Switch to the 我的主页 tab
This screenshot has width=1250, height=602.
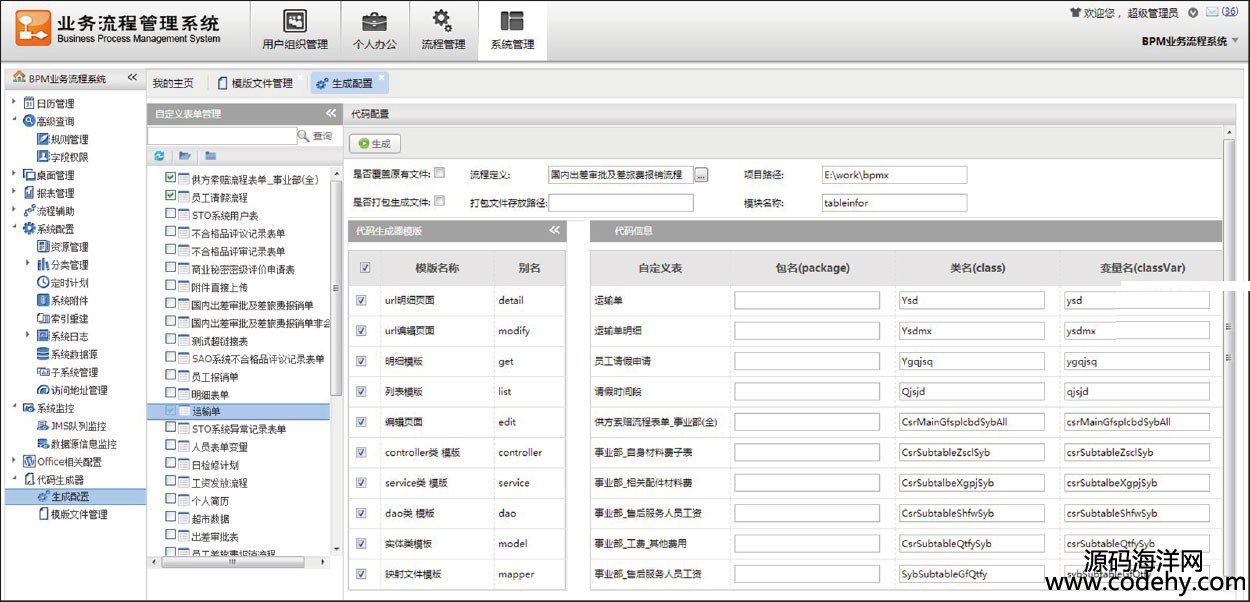(173, 83)
